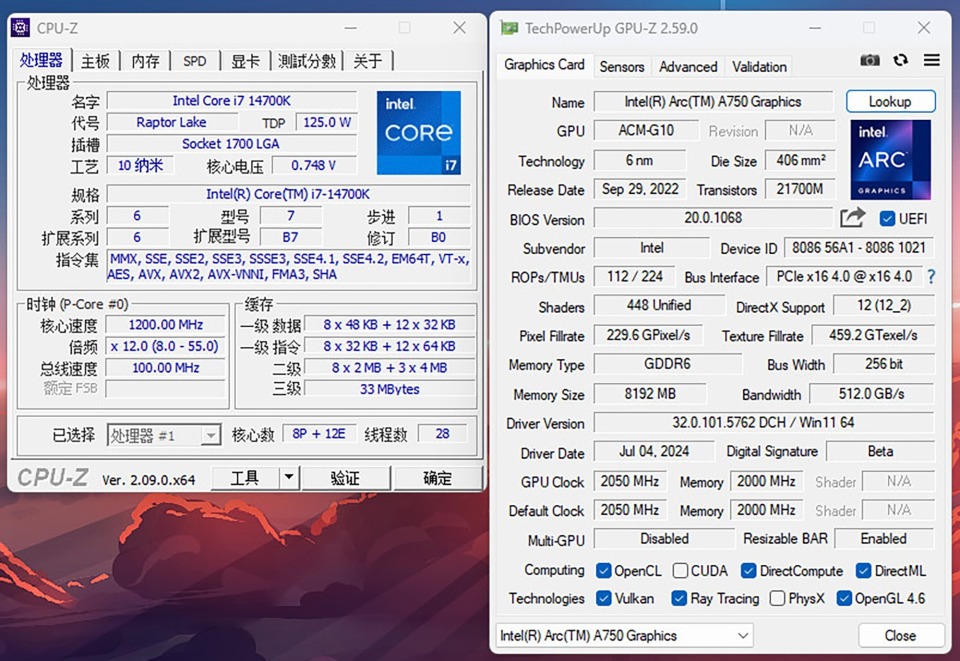The image size is (960, 661).
Task: Open the GPU-Z hamburger menu
Action: (931, 60)
